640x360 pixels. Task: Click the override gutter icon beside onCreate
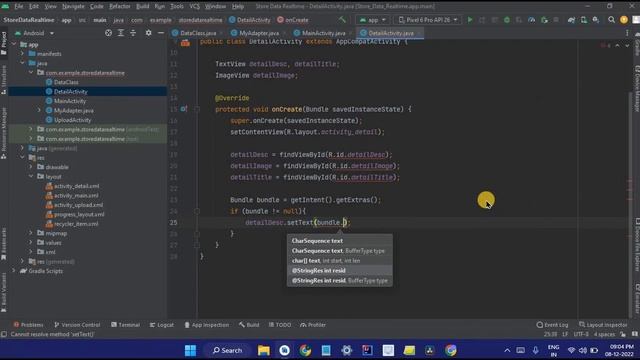click(x=184, y=109)
